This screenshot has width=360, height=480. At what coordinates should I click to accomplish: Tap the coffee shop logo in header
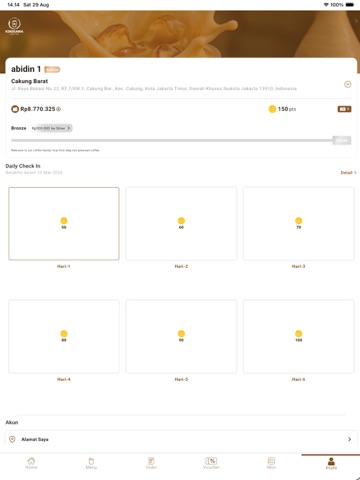point(14,26)
